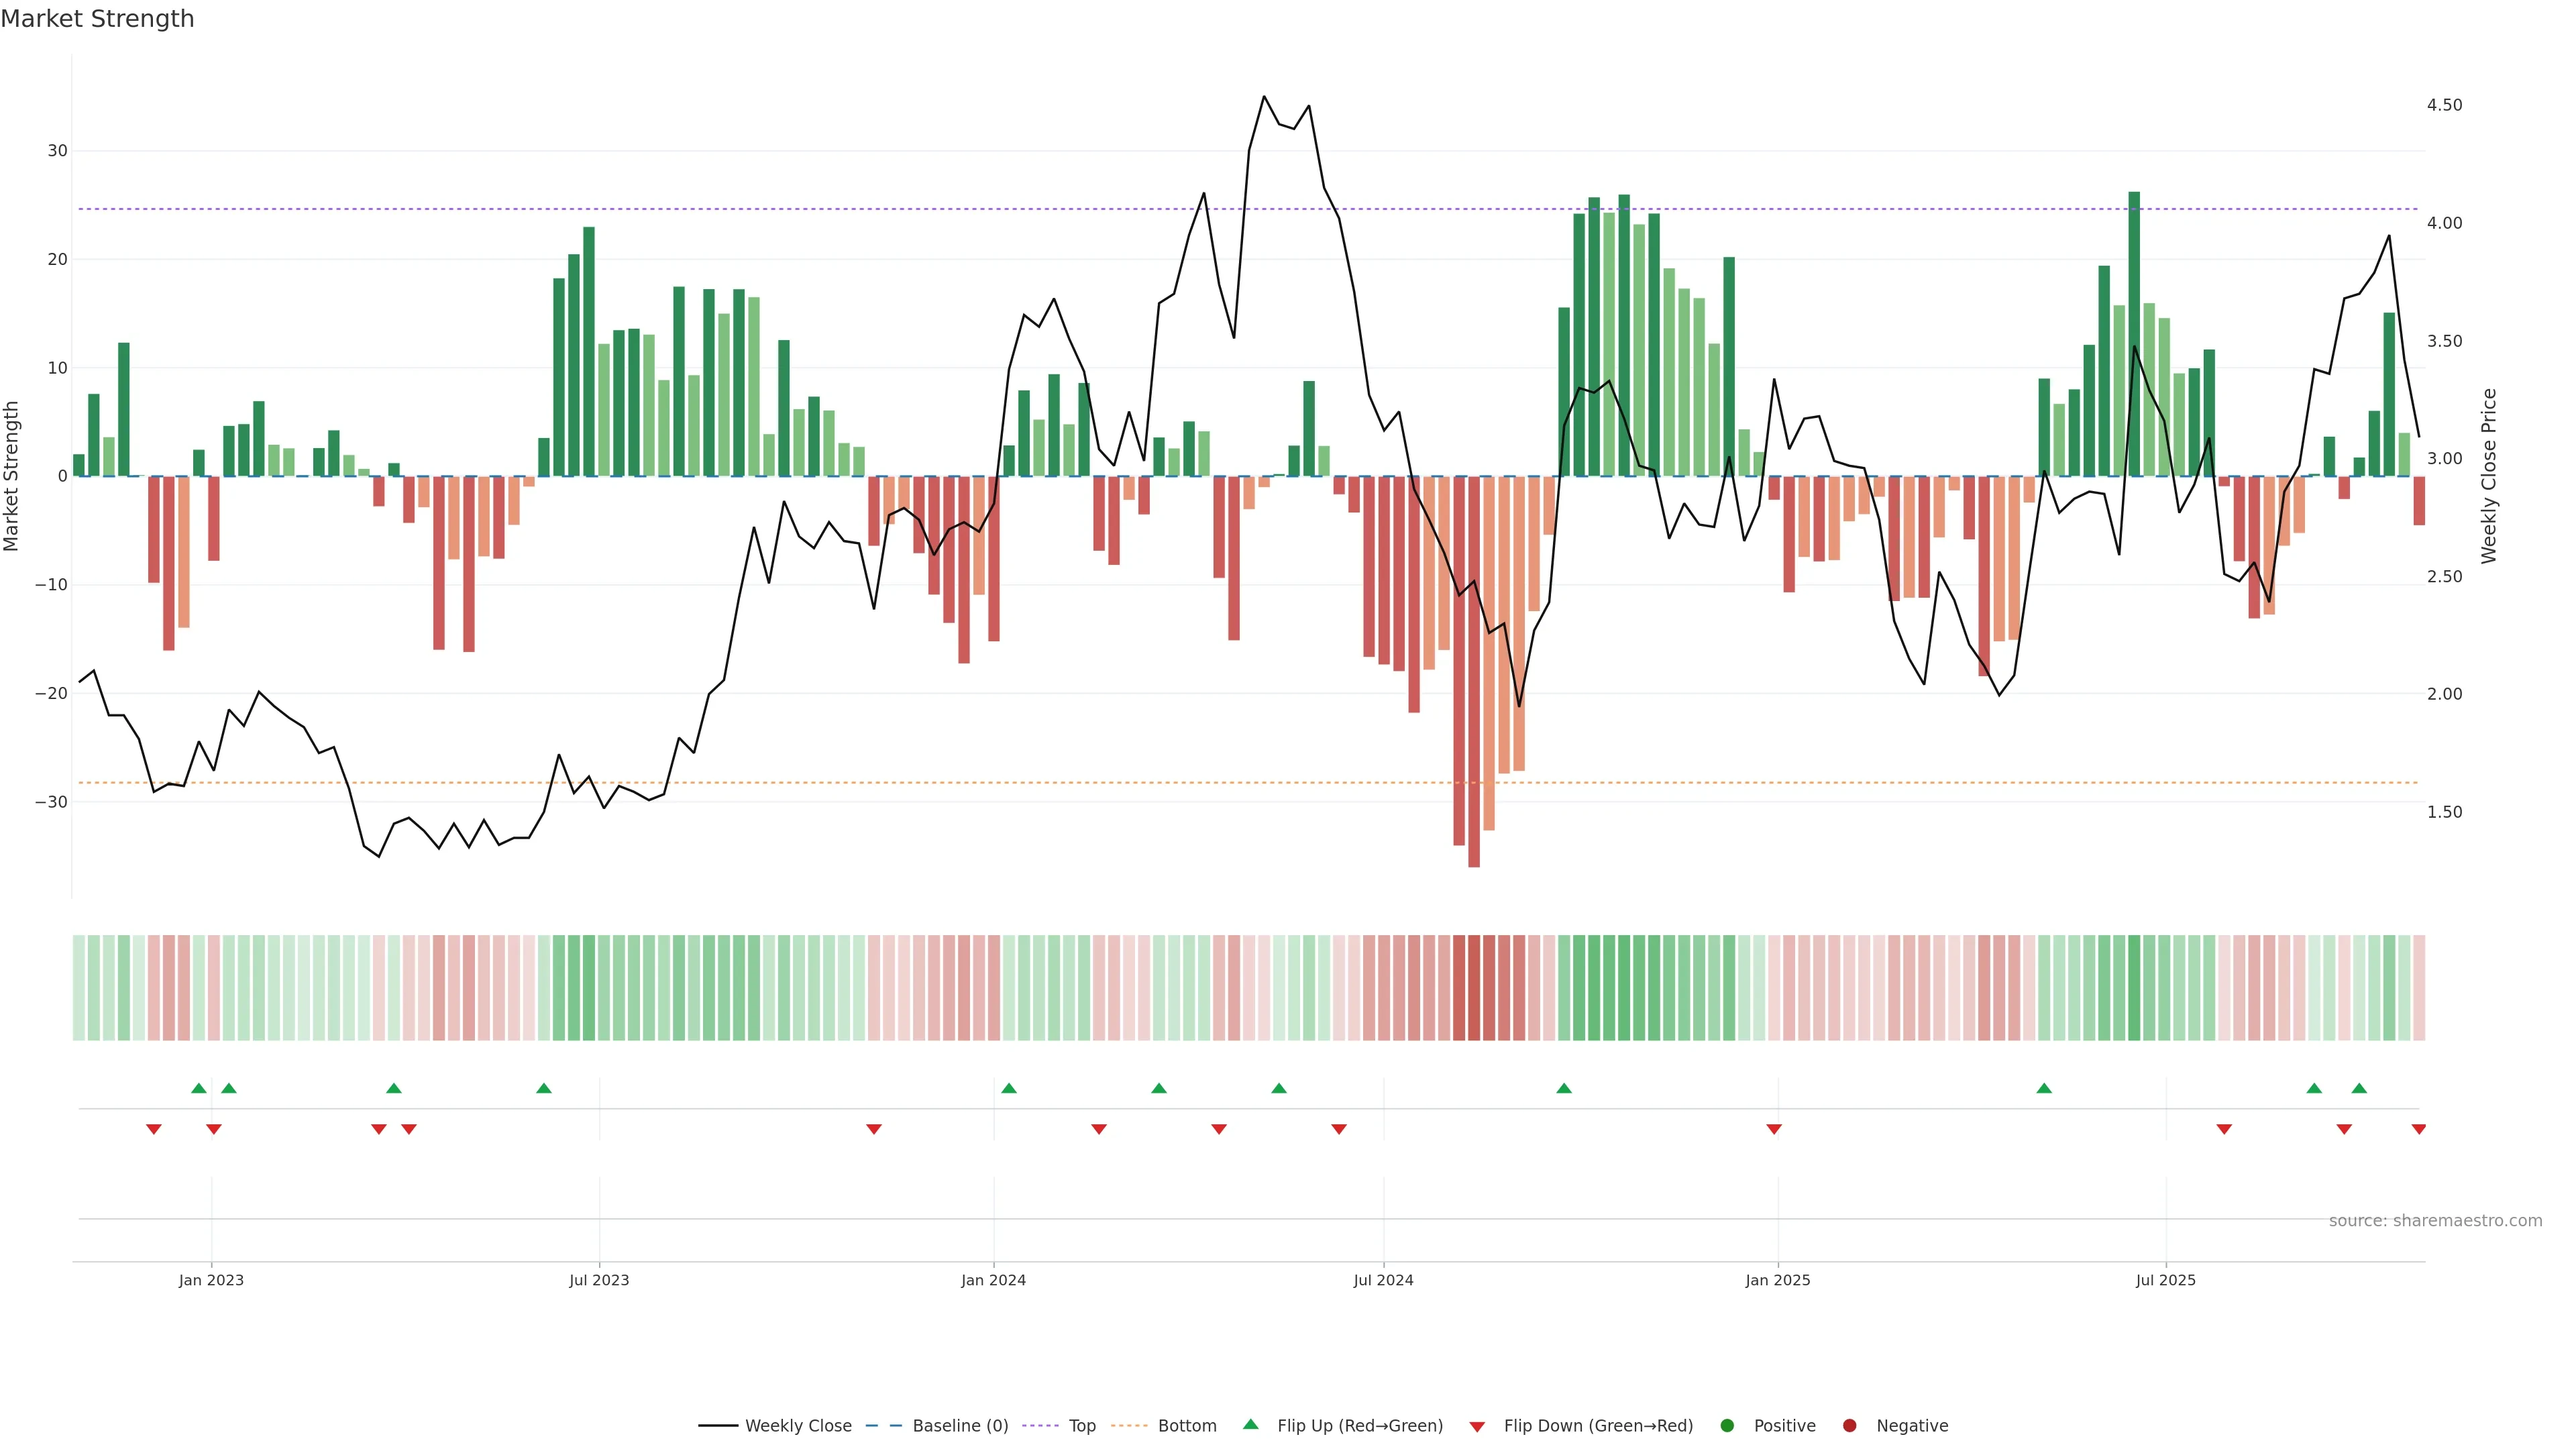The width and height of the screenshot is (2576, 1449).
Task: Click the Weekly Close Price axis title
Action: pos(2489,476)
